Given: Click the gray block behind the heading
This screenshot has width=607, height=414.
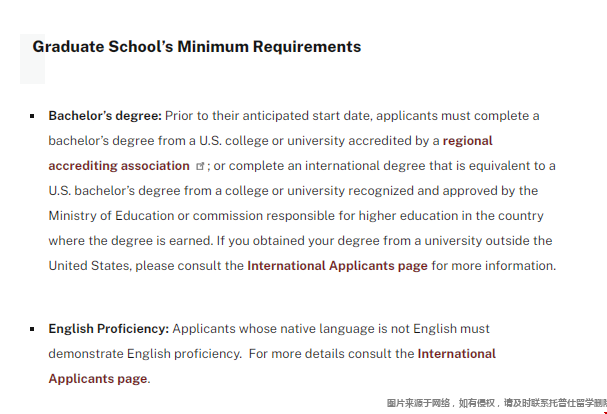Looking at the screenshot, I should click(x=33, y=59).
